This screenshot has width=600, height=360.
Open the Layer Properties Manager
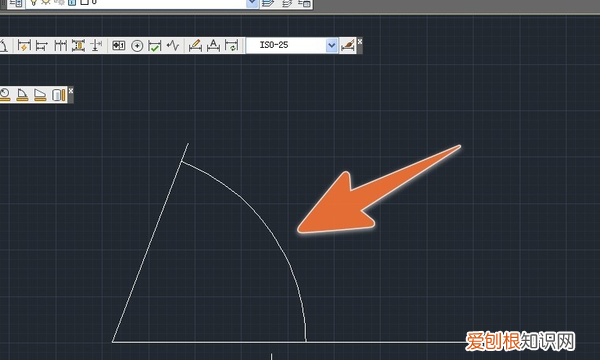(x=16, y=3)
